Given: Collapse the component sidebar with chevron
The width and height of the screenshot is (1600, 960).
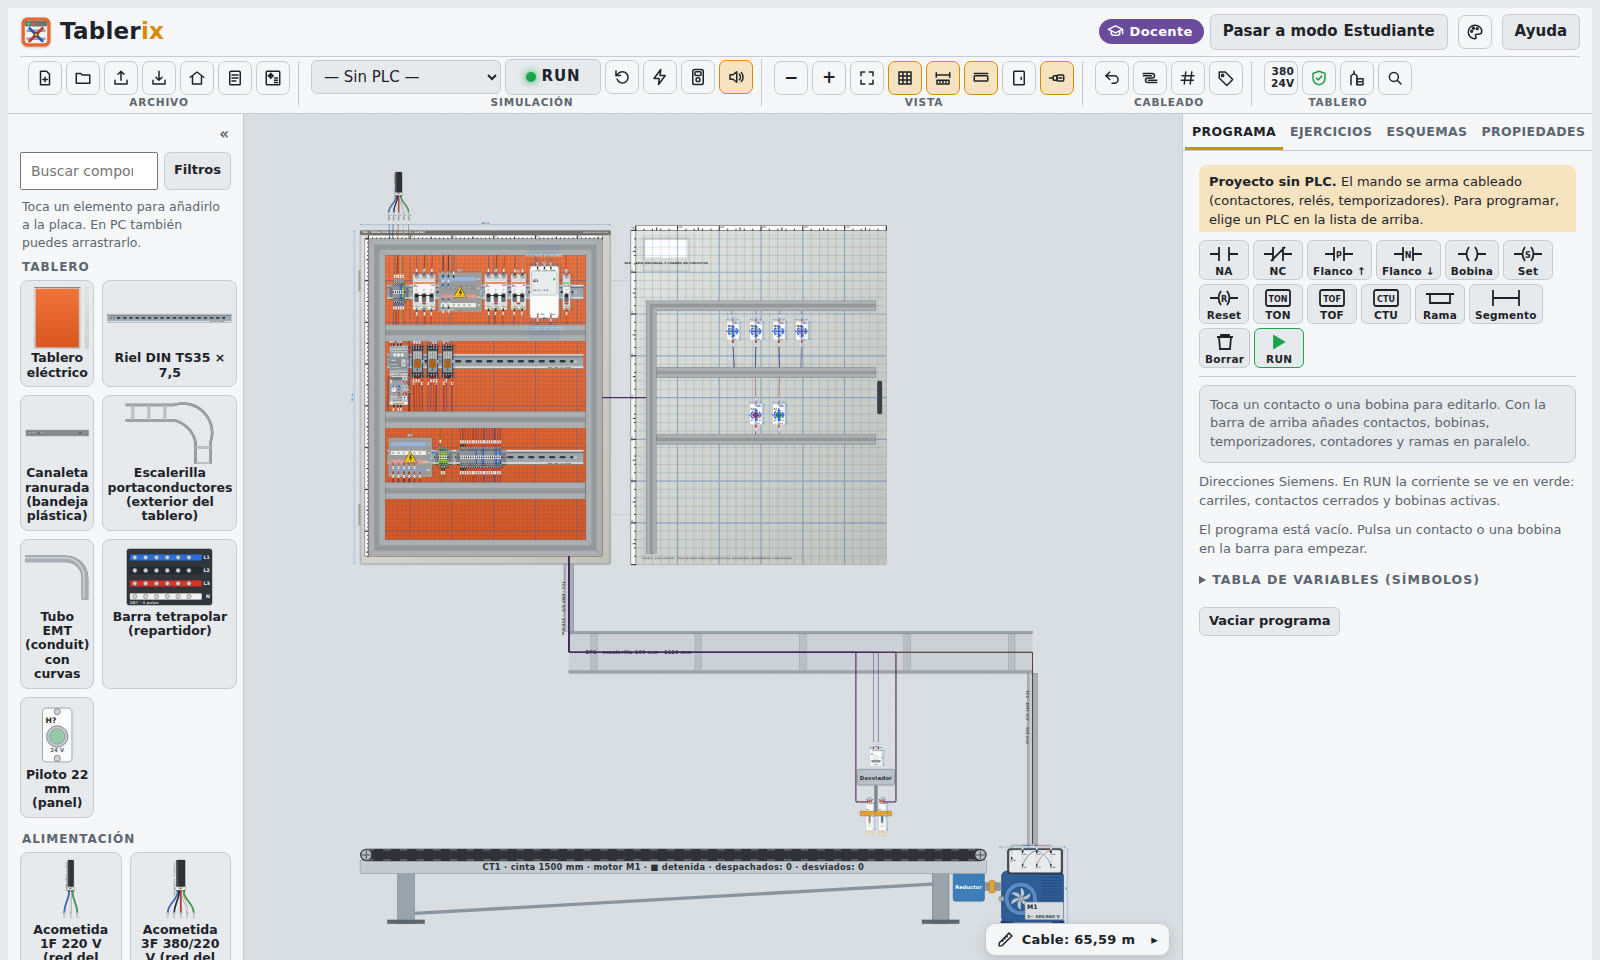Looking at the screenshot, I should click(x=224, y=134).
